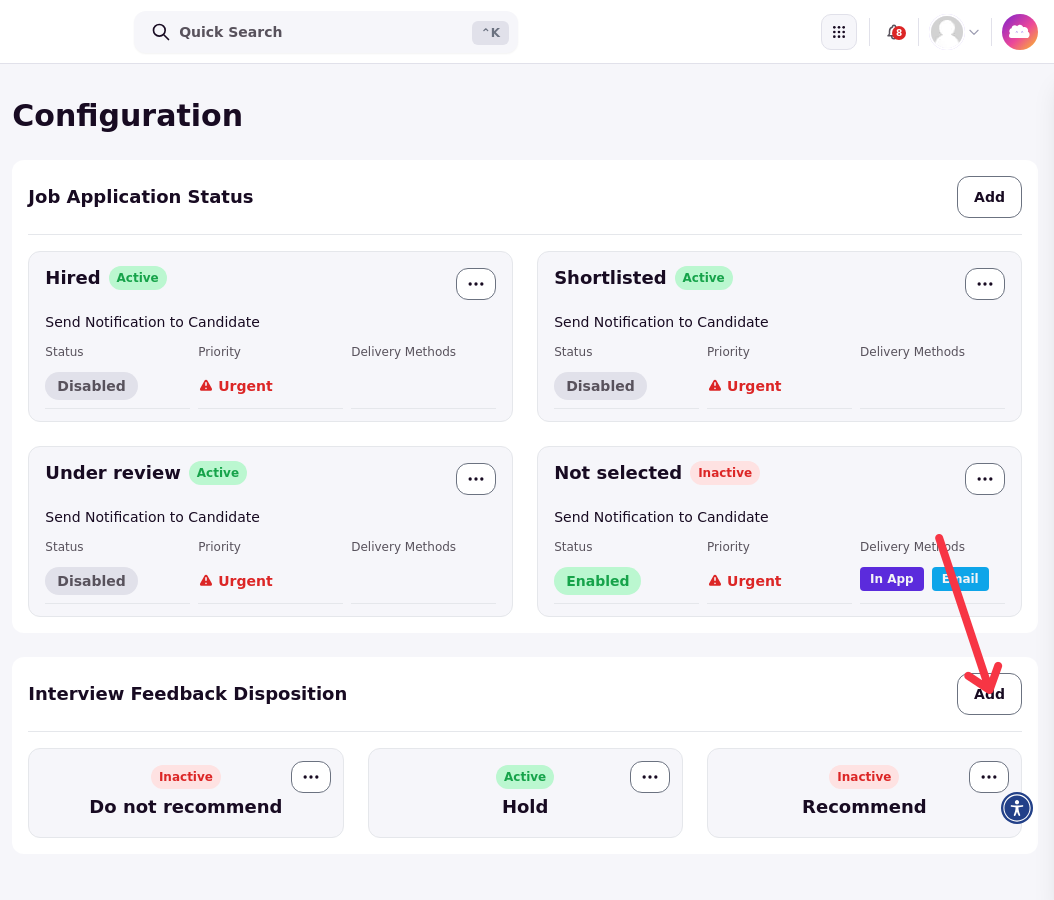Click Inactive badge on Not selected card

pos(725,473)
